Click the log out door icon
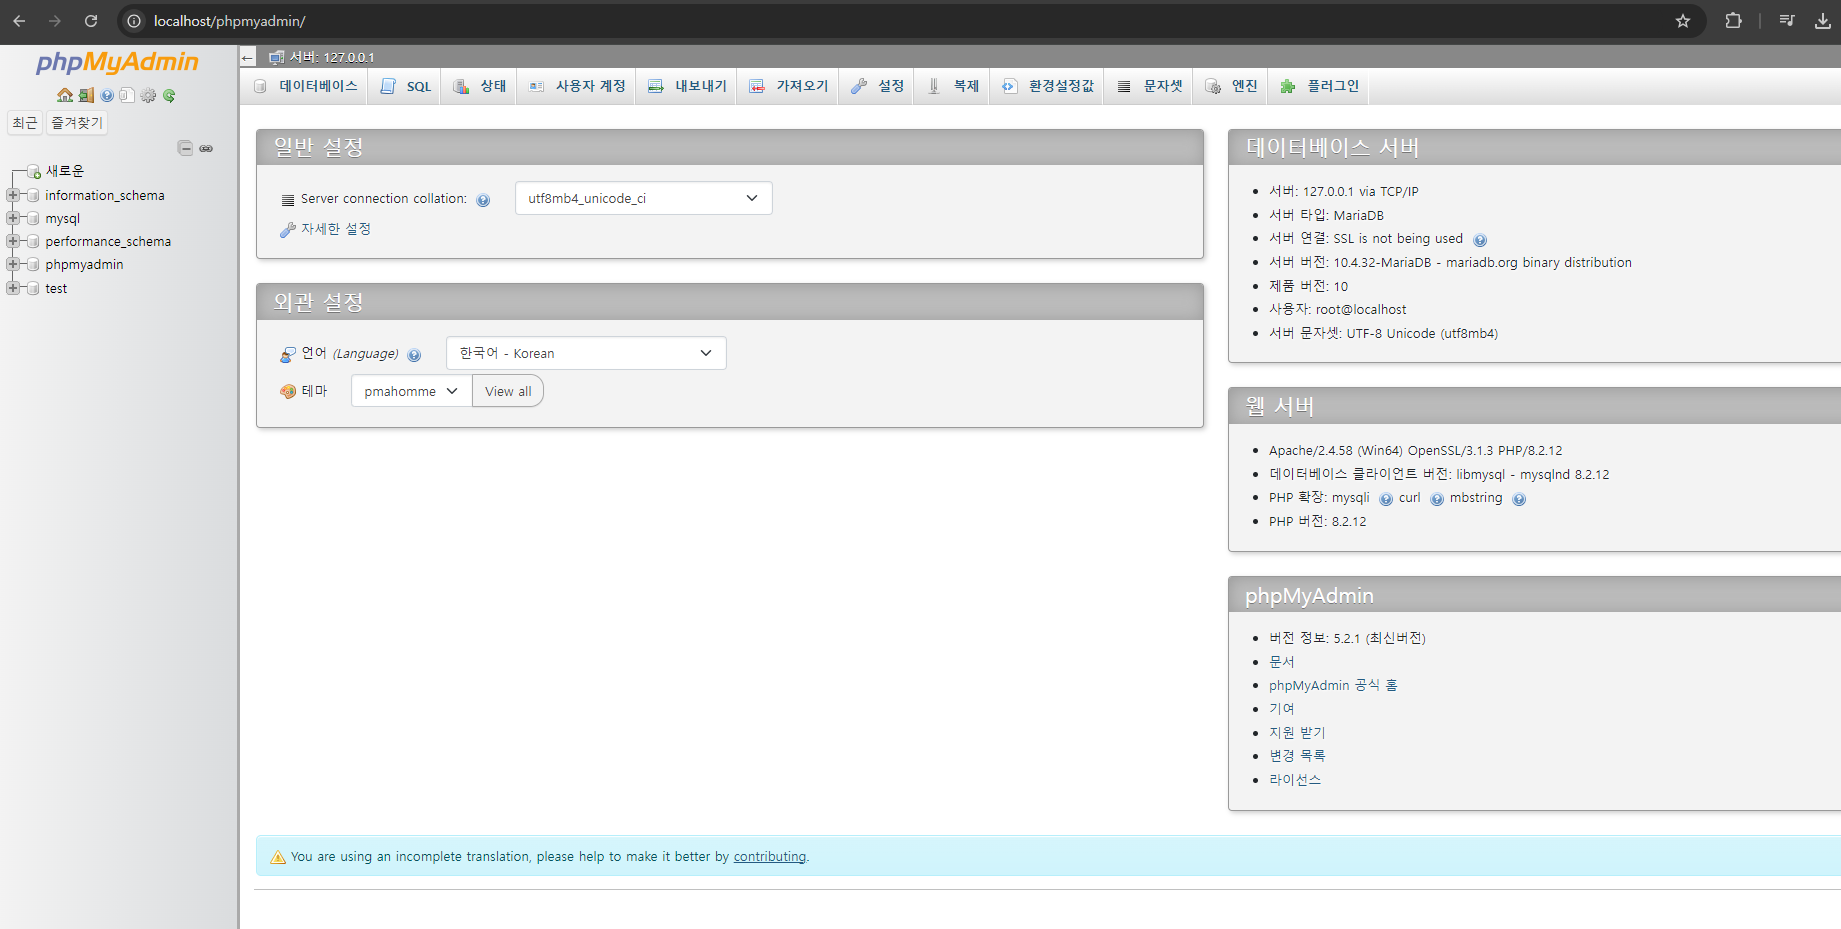This screenshot has height=929, width=1841. point(87,95)
